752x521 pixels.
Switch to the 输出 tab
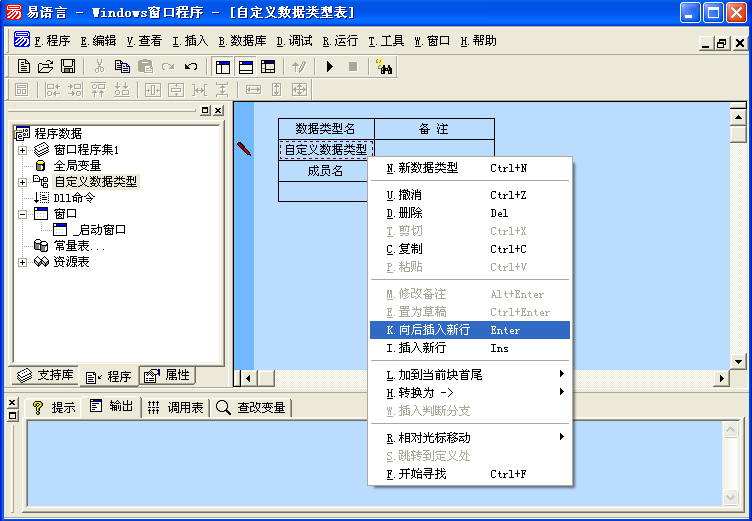[x=112, y=406]
